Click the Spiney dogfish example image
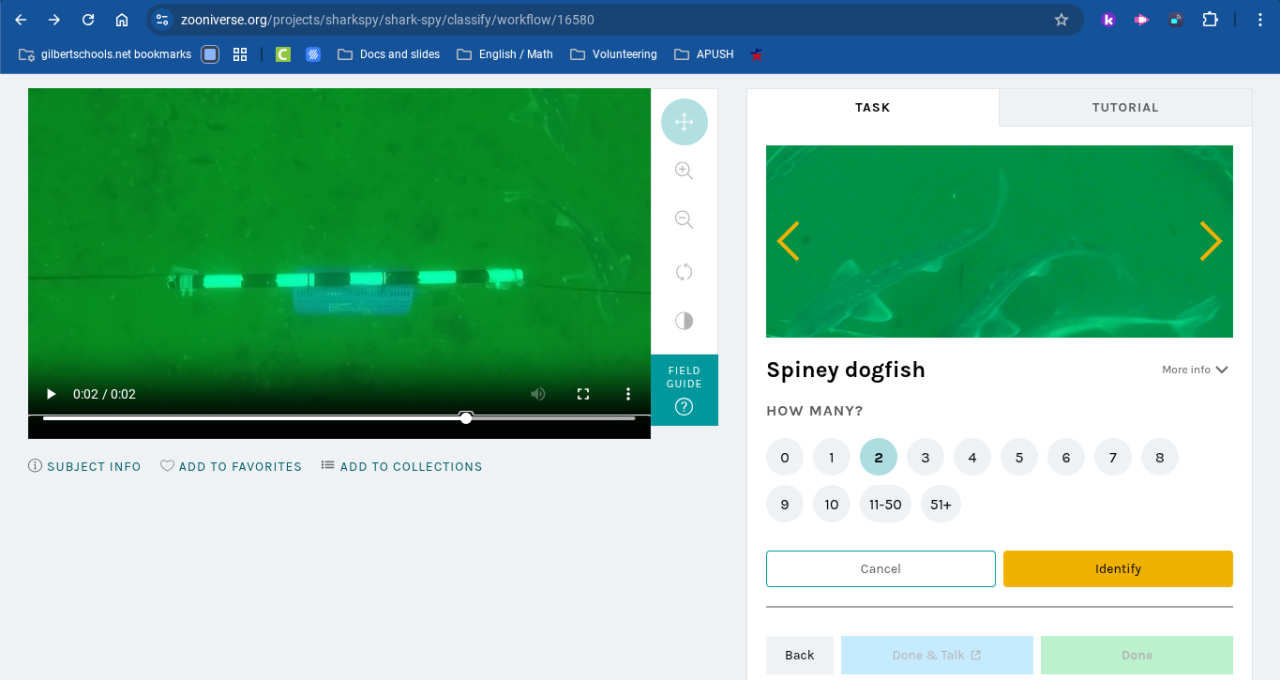This screenshot has width=1280, height=680. [999, 241]
